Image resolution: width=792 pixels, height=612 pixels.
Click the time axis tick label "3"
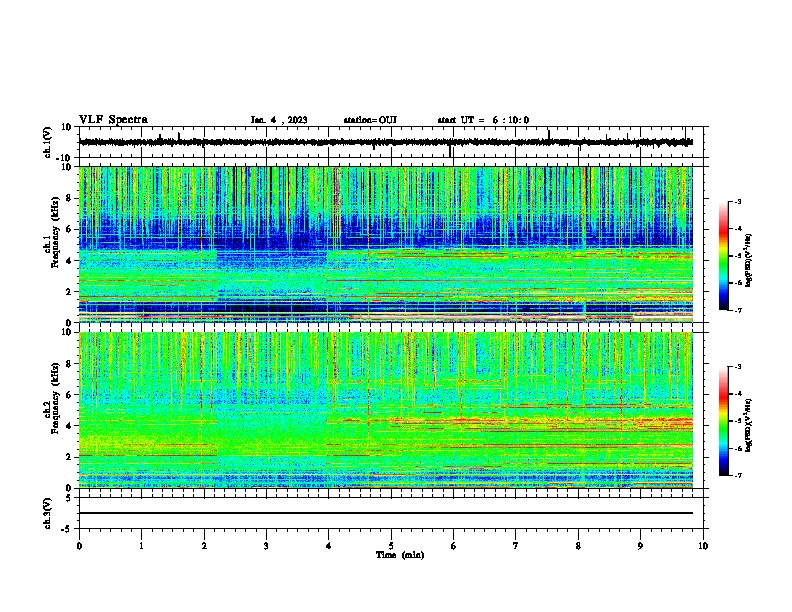pos(266,546)
